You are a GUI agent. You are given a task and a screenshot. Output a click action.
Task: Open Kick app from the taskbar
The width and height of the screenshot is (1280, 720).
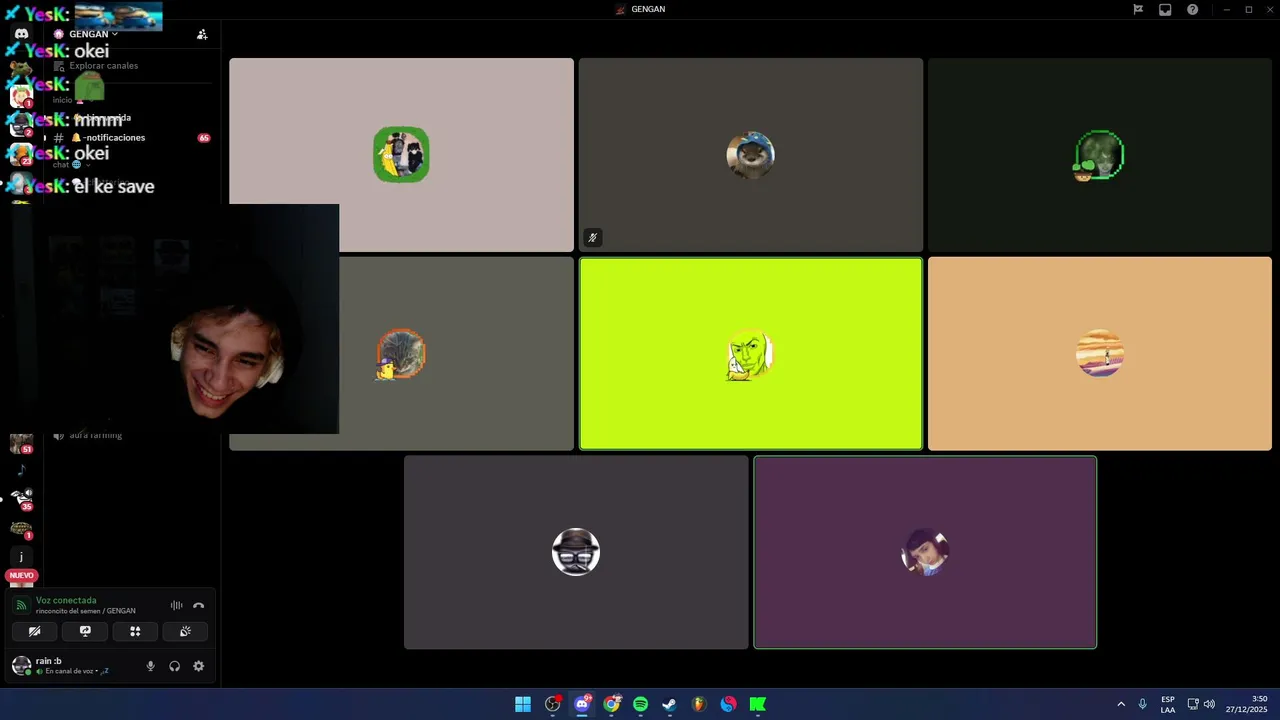[758, 704]
